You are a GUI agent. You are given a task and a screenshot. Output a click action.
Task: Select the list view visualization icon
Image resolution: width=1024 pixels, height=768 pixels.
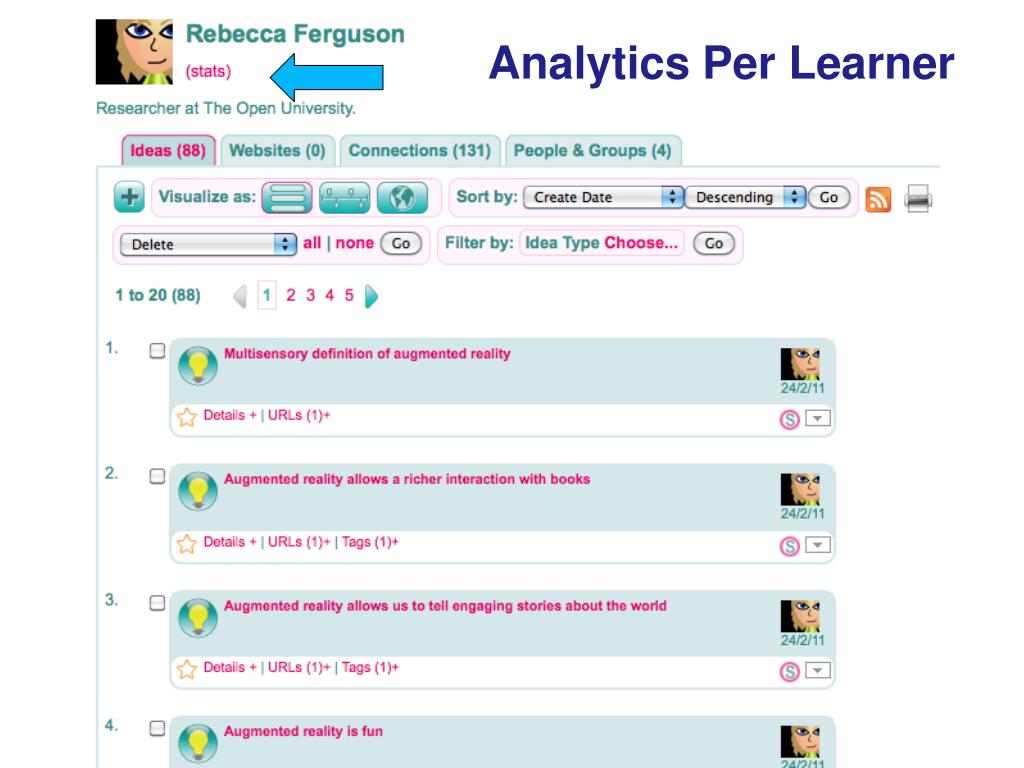click(287, 197)
